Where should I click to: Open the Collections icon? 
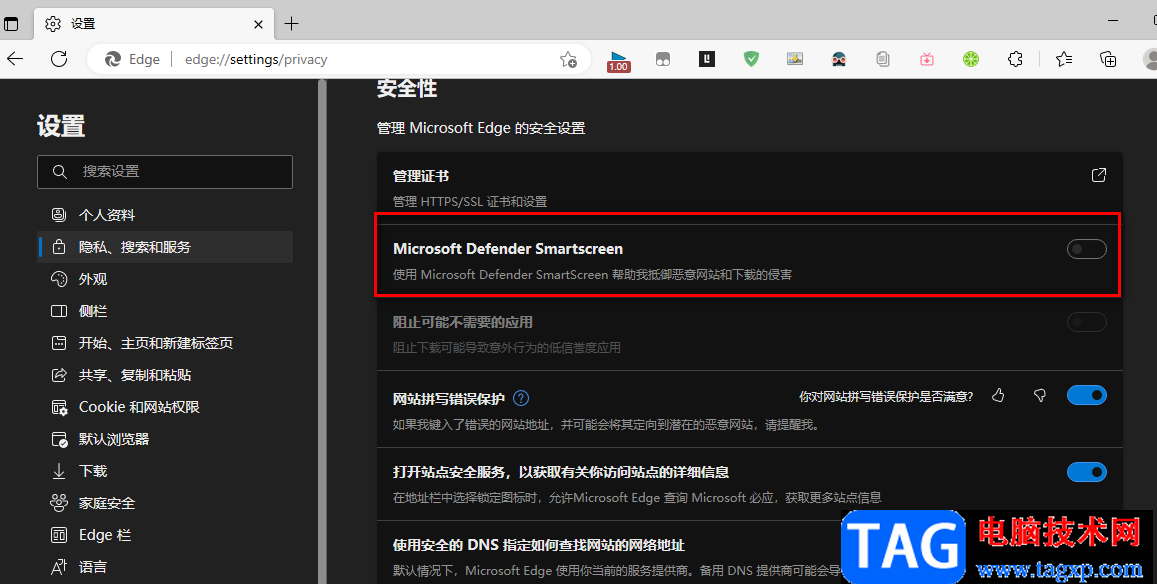[x=1108, y=59]
